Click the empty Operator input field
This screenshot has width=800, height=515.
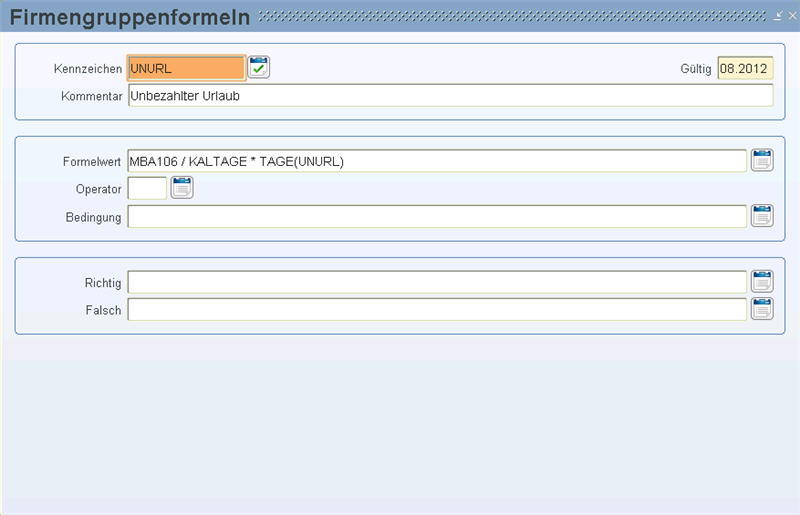pos(147,188)
